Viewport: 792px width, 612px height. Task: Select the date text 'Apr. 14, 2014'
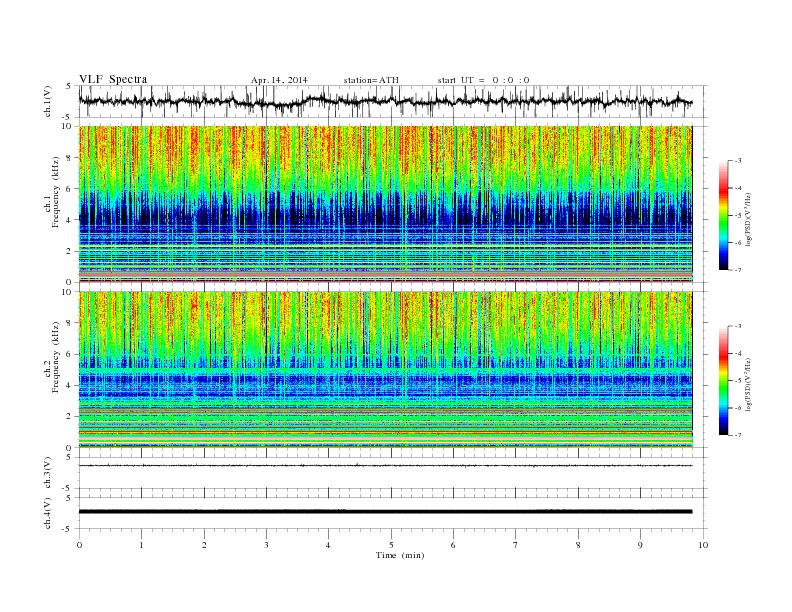(x=279, y=80)
